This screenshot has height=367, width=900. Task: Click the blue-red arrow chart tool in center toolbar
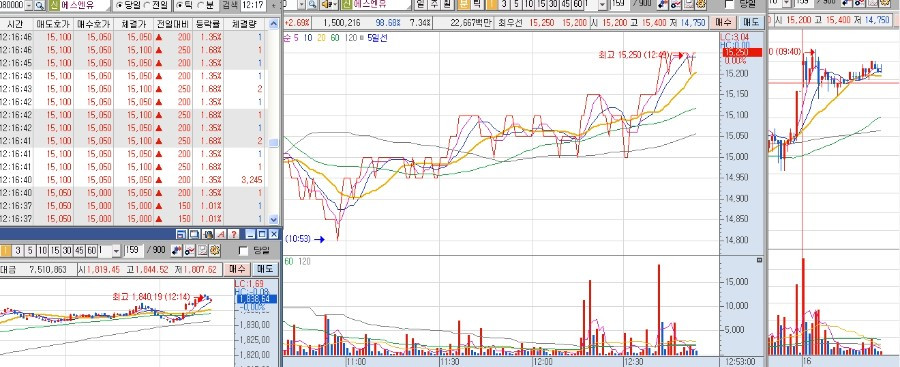[662, 5]
